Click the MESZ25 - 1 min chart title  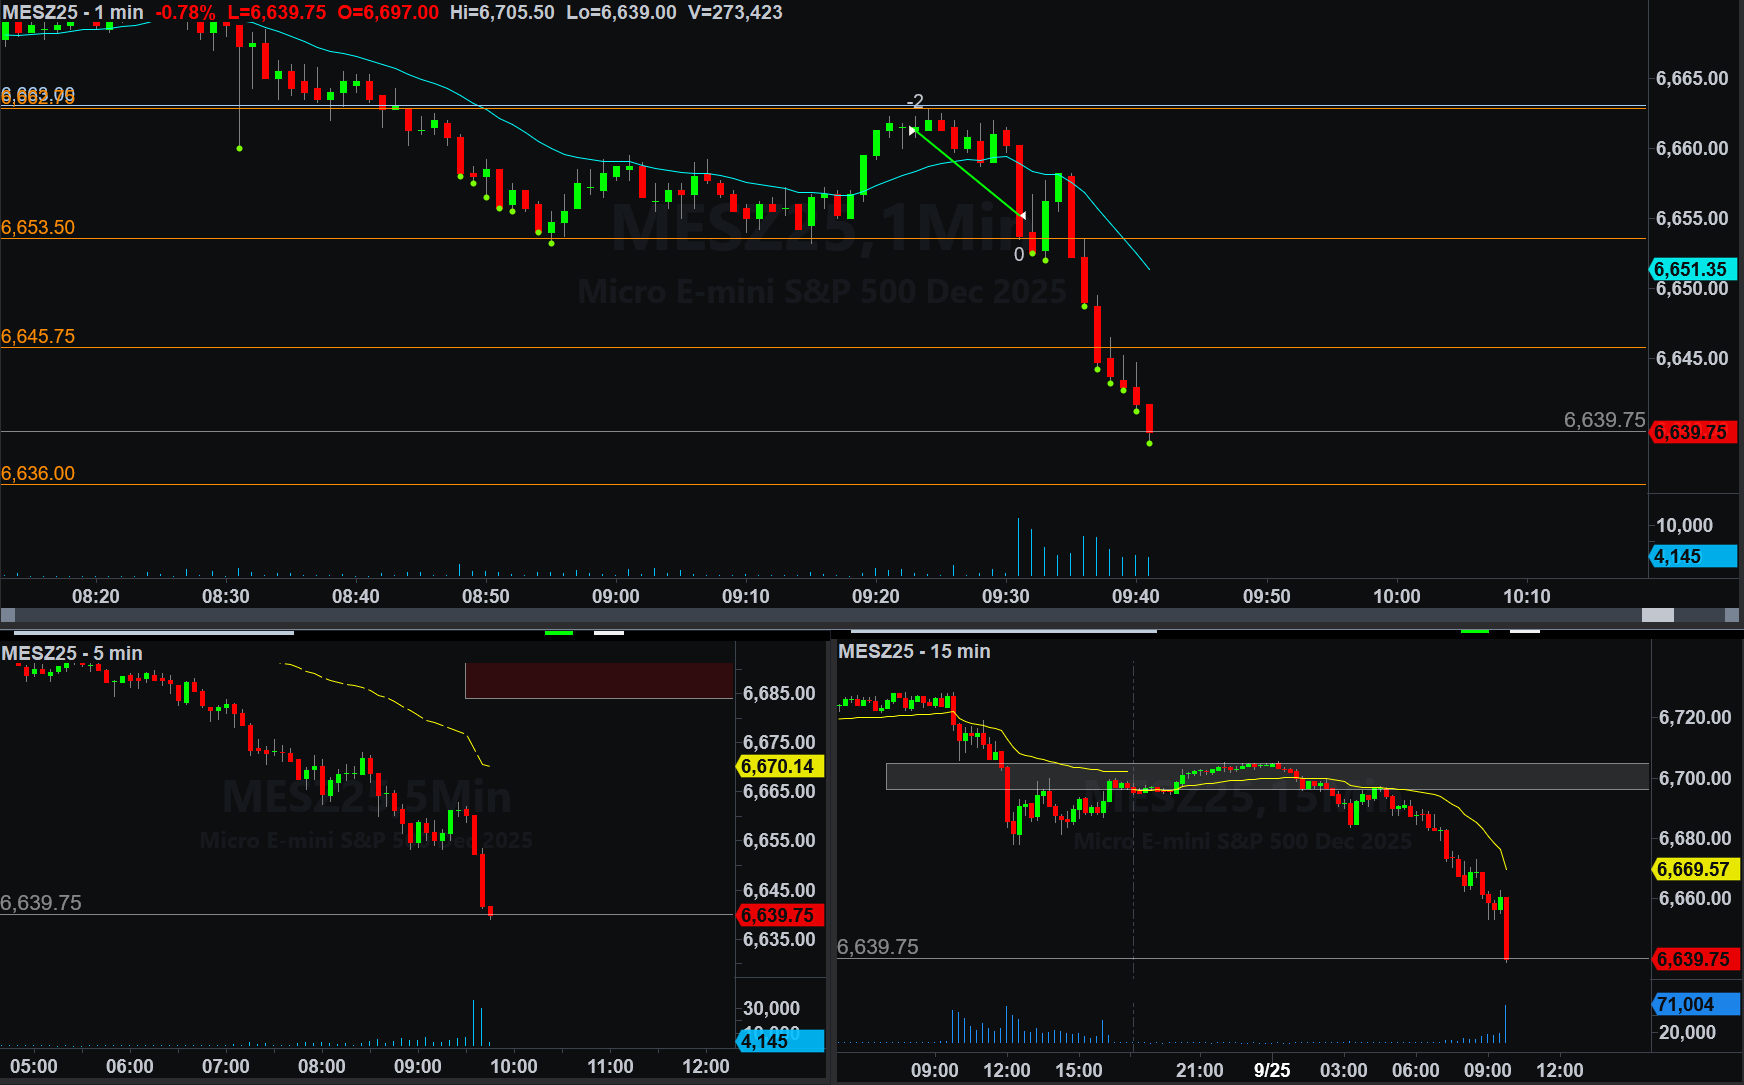point(73,13)
